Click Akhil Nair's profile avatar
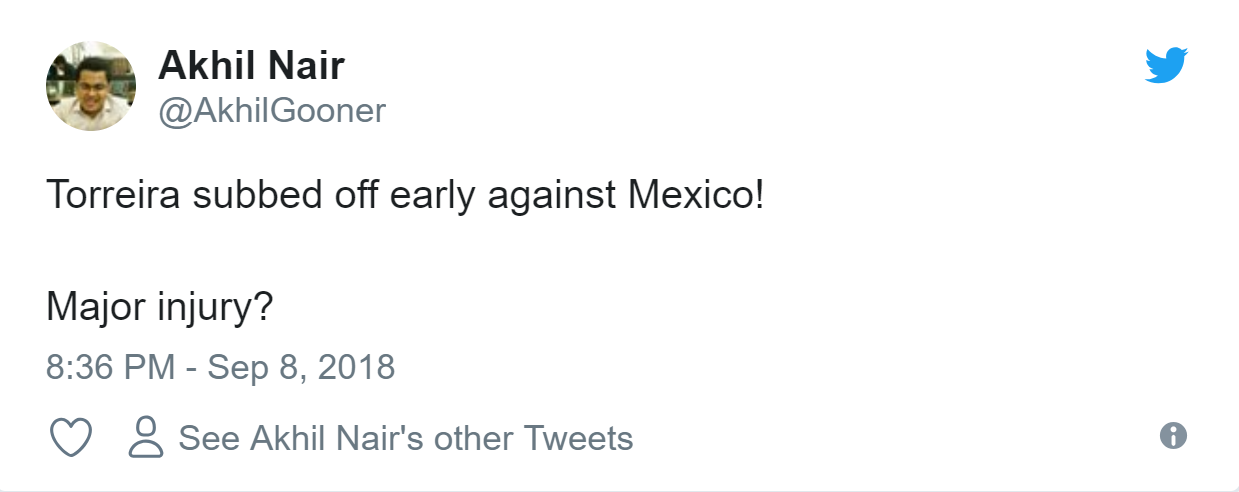1239x492 pixels. [x=91, y=86]
